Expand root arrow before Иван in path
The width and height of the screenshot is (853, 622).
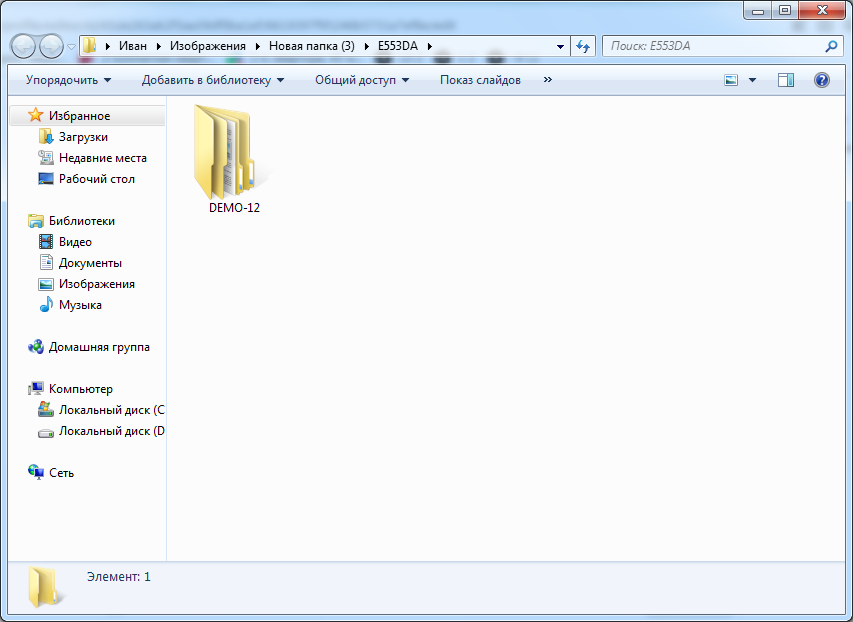click(108, 46)
